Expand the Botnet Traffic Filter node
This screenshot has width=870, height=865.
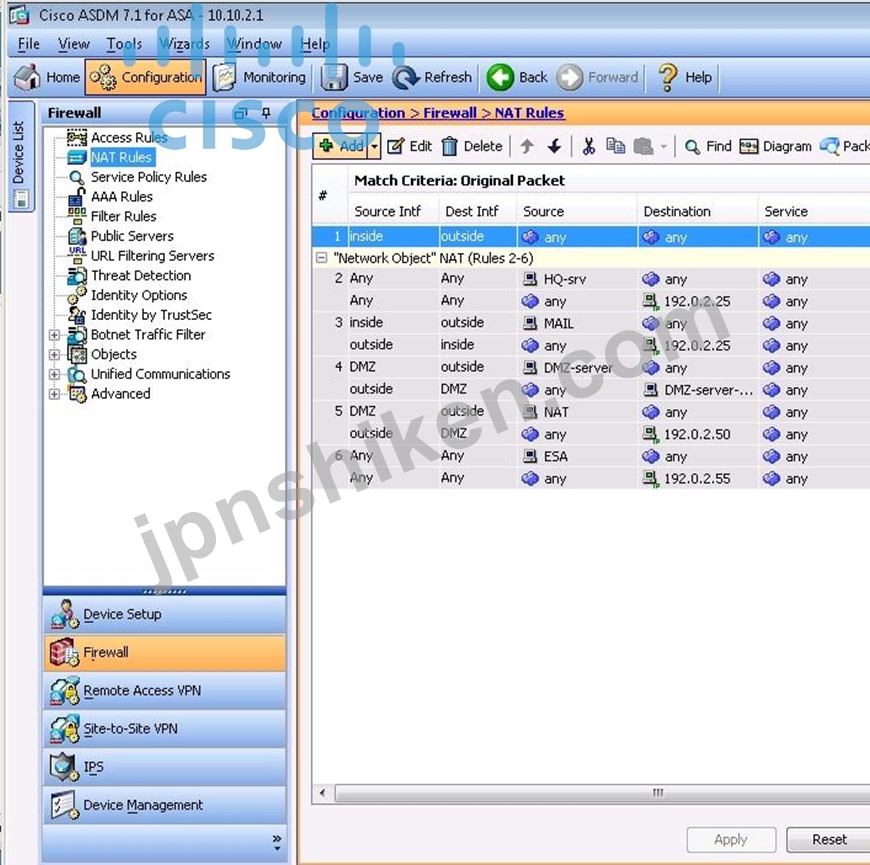coord(54,335)
